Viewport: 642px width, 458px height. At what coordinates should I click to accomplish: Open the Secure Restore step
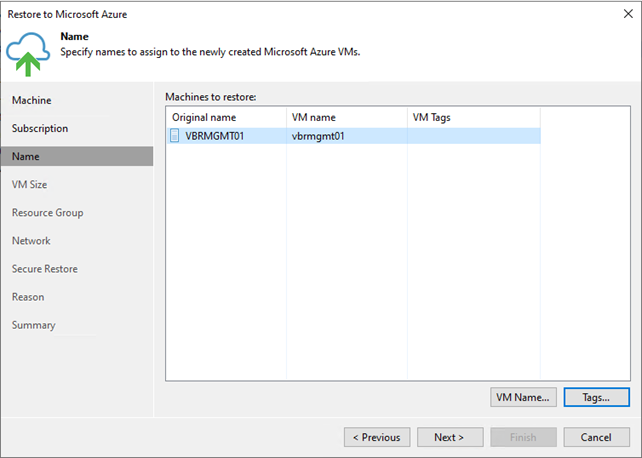[45, 269]
